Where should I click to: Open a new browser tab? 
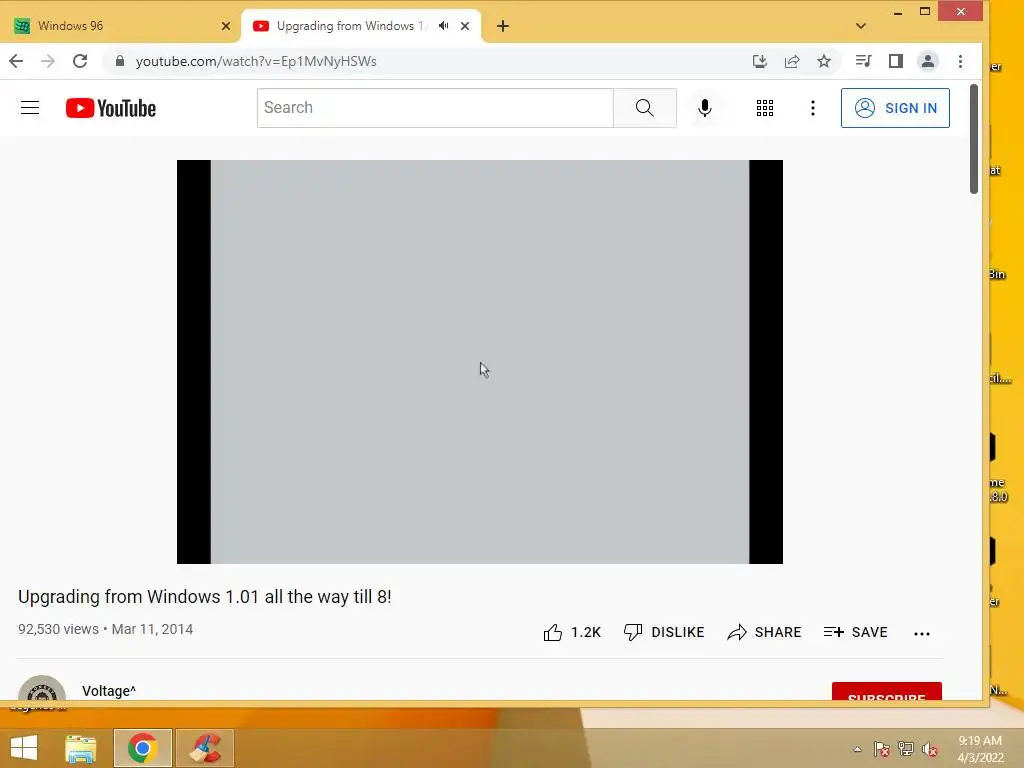point(503,26)
